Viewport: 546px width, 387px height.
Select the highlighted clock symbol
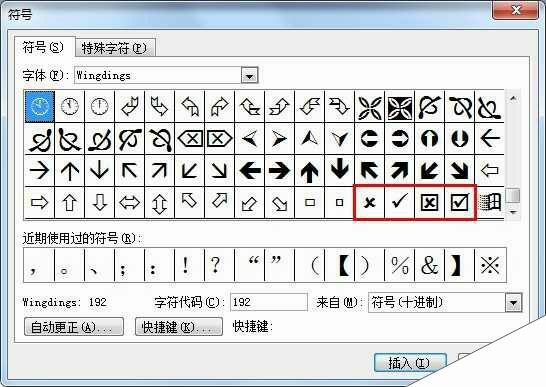pyautogui.click(x=40, y=106)
